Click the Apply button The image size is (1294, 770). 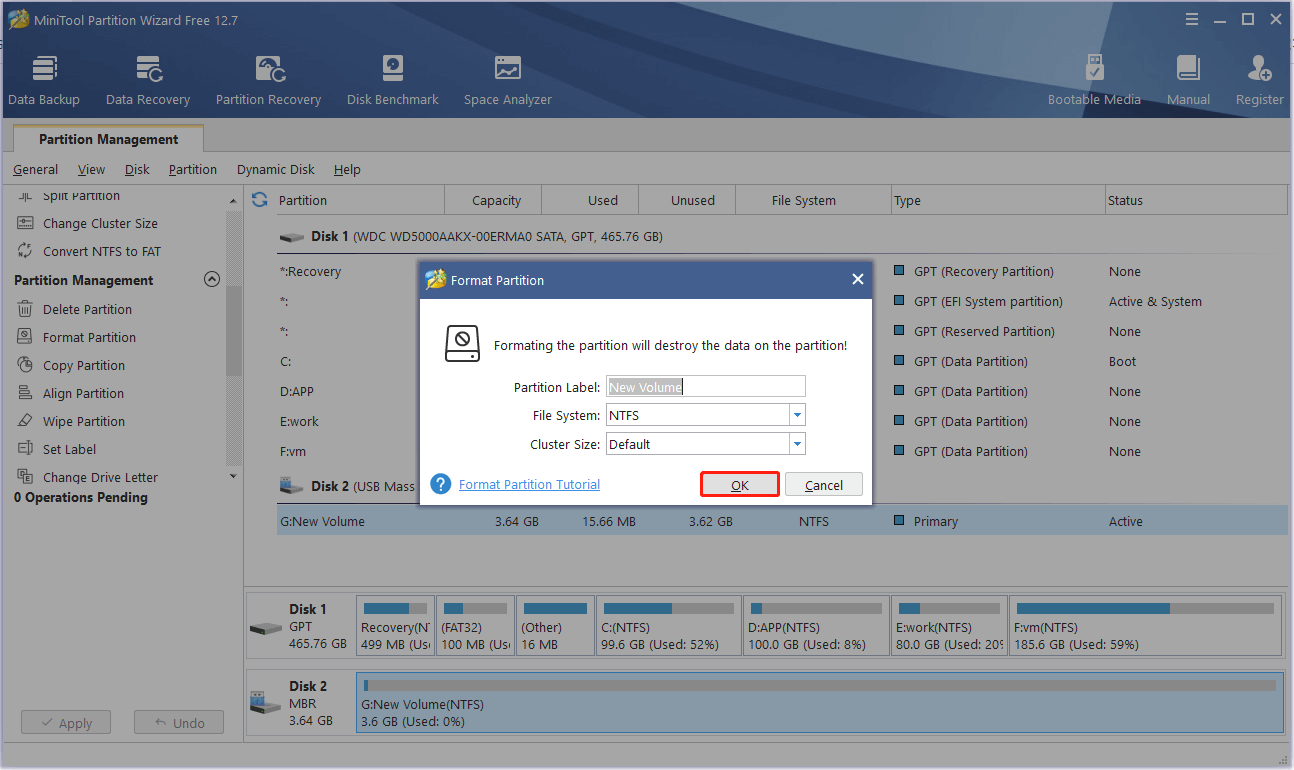[x=65, y=723]
